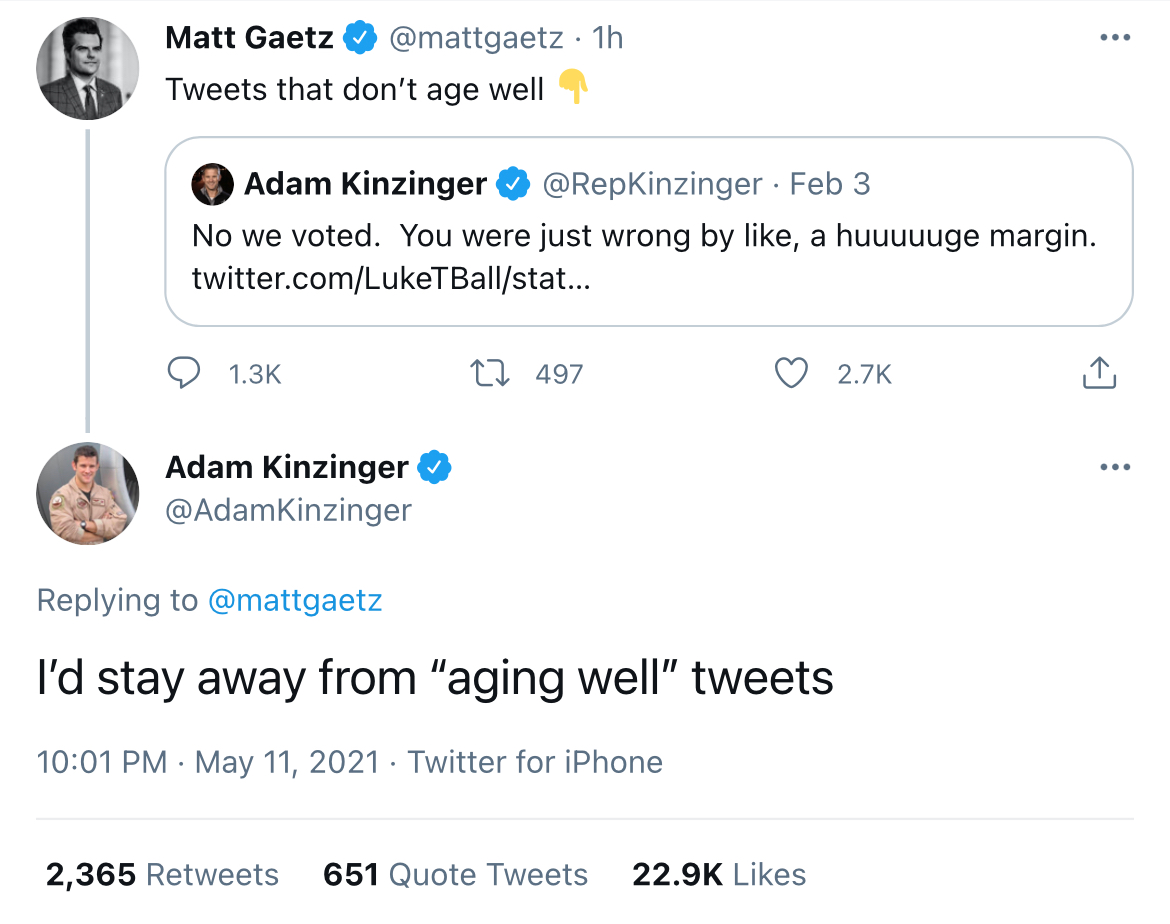The image size is (1170, 924).
Task: Click the share icon on the quoted tweet
Action: click(1099, 371)
